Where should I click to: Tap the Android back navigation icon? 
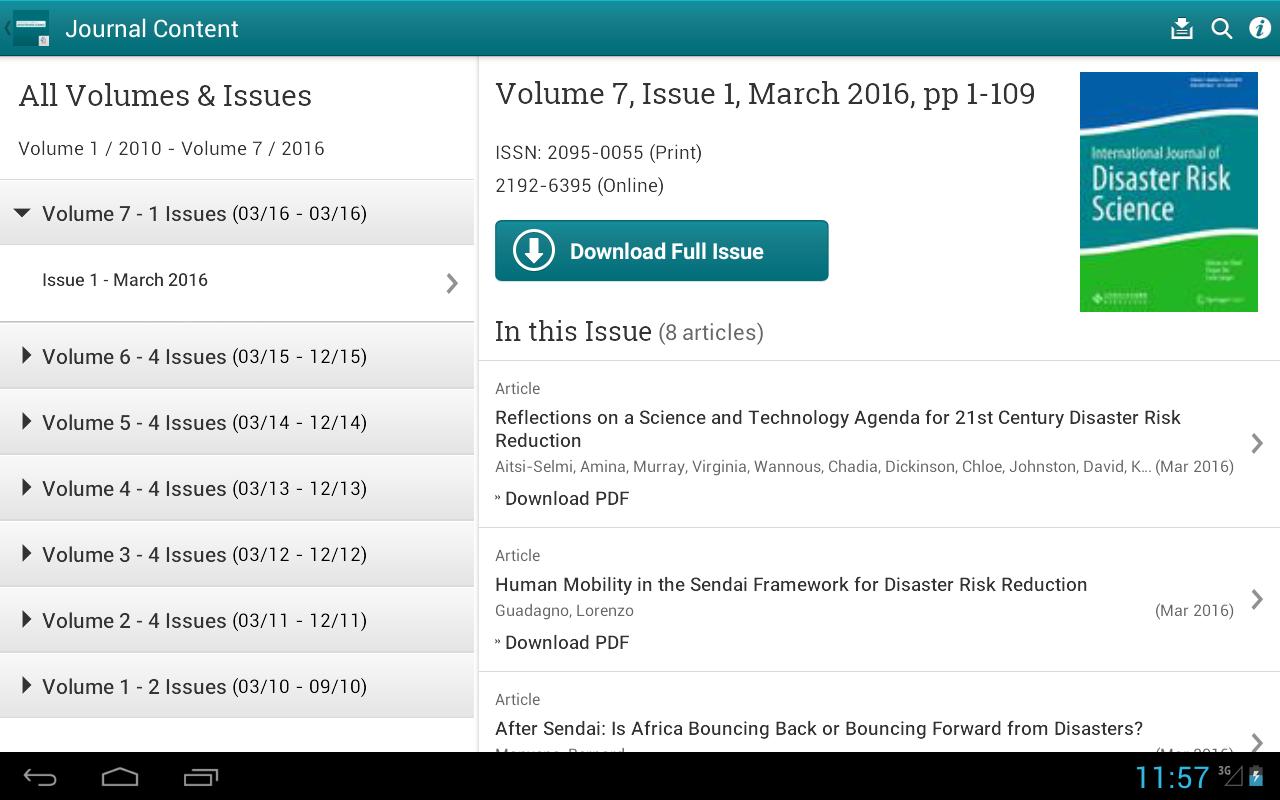coord(41,777)
